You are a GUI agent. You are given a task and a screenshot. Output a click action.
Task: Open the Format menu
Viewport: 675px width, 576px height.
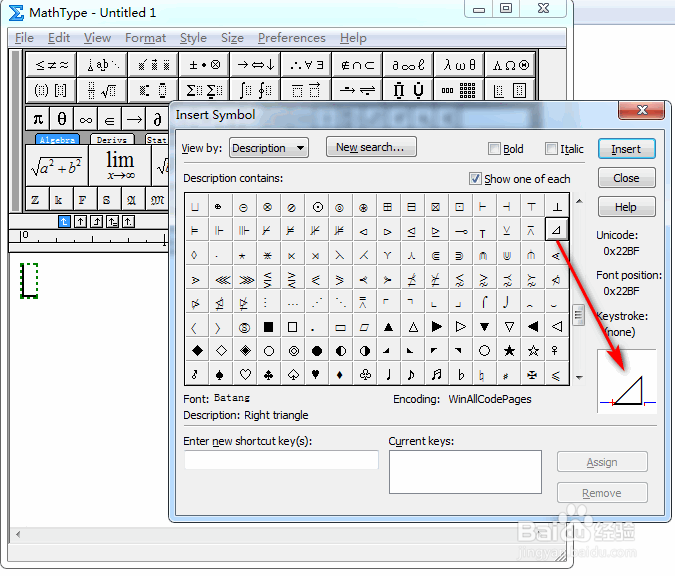pyautogui.click(x=146, y=38)
